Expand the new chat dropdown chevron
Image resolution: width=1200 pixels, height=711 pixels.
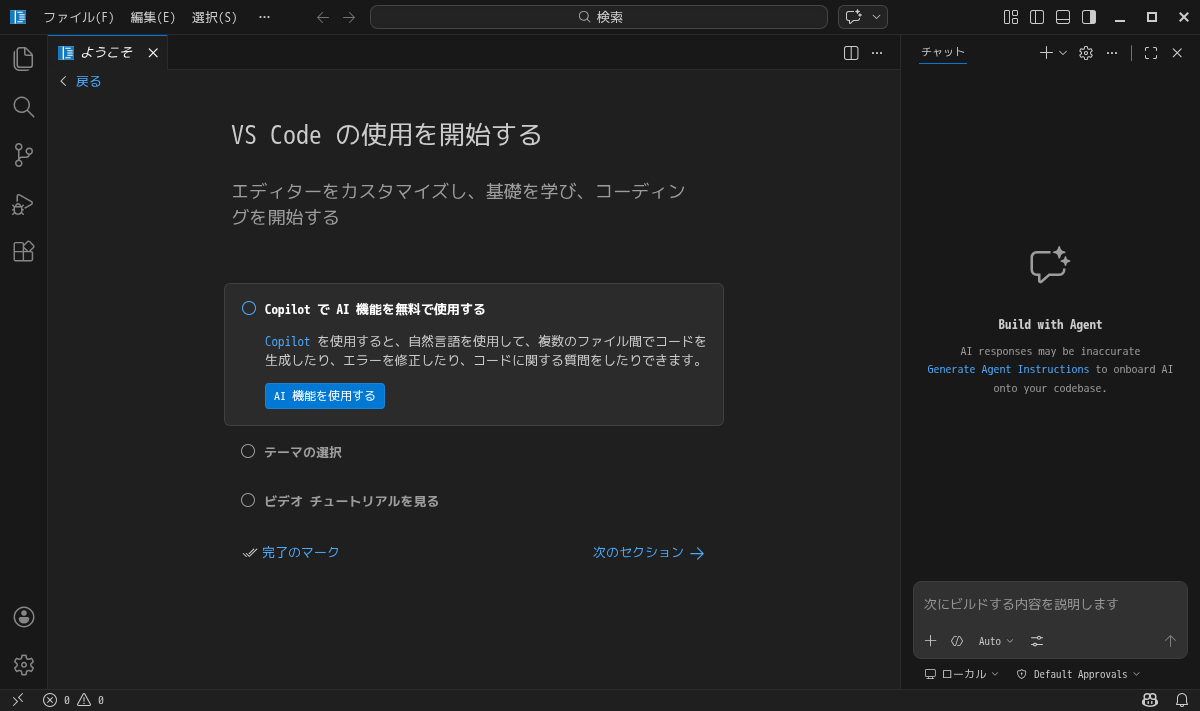pyautogui.click(x=1063, y=53)
